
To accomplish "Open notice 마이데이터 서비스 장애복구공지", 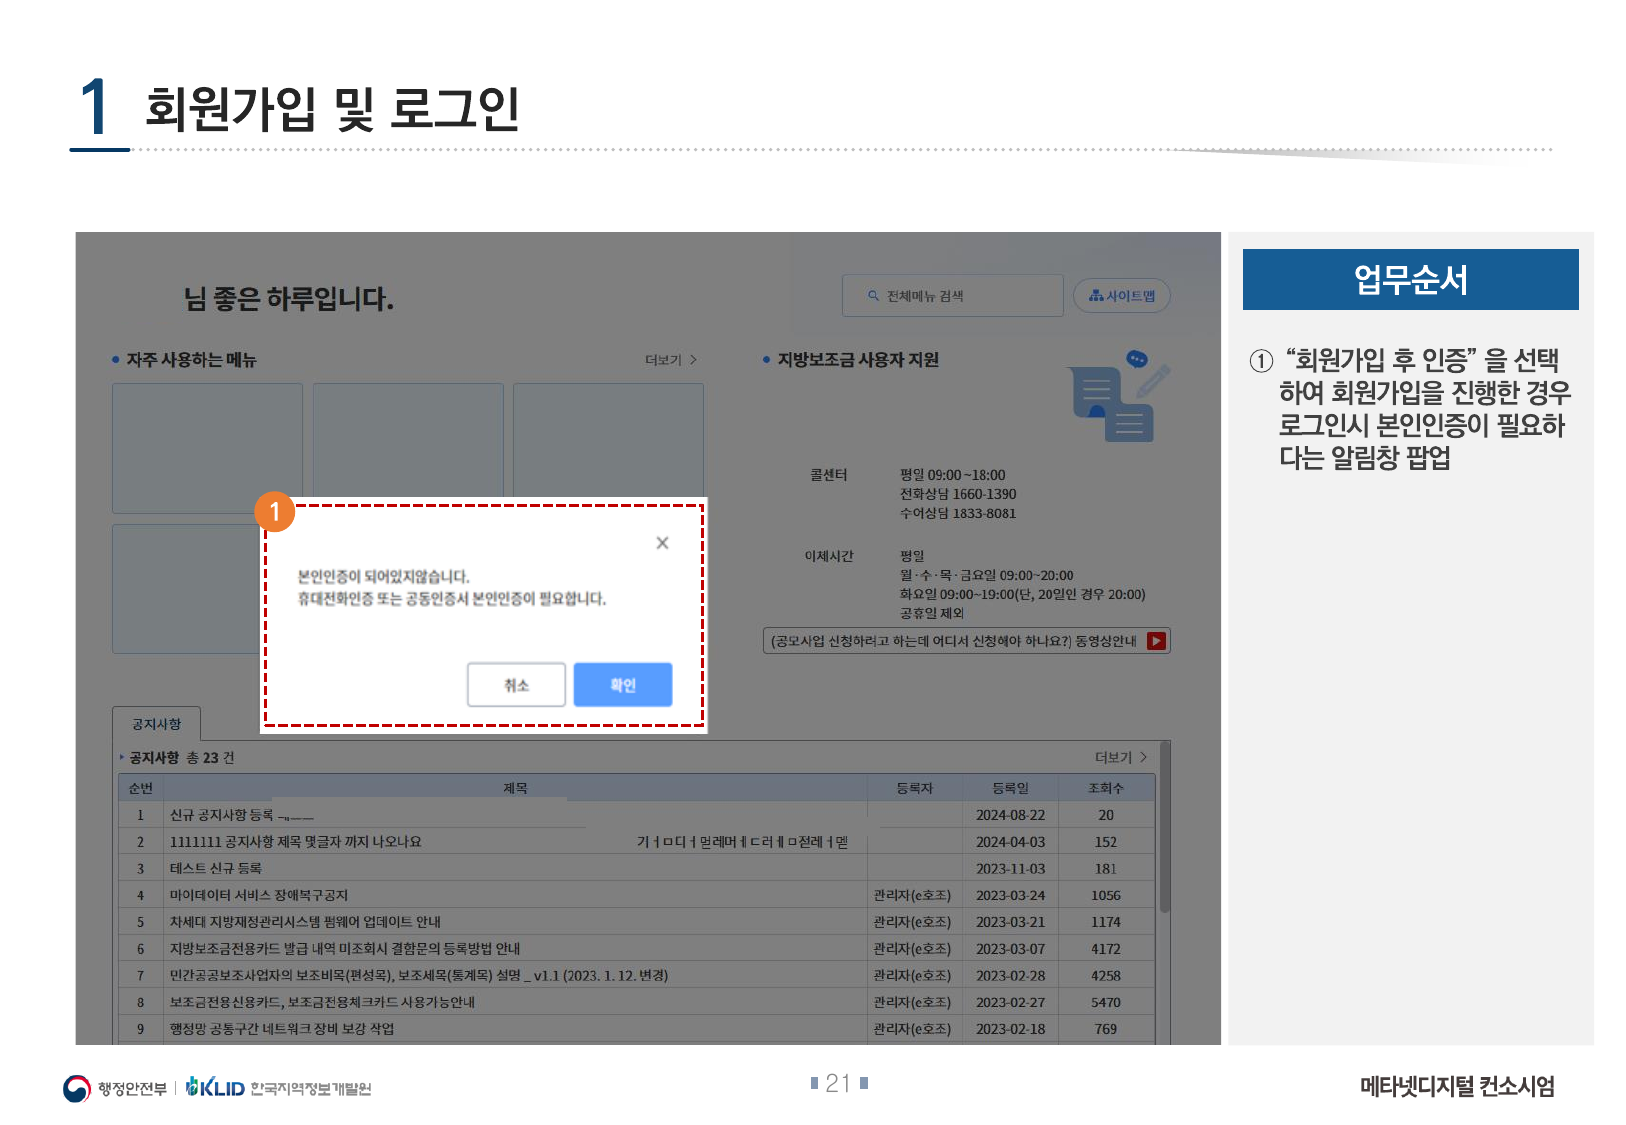I will pos(259,895).
